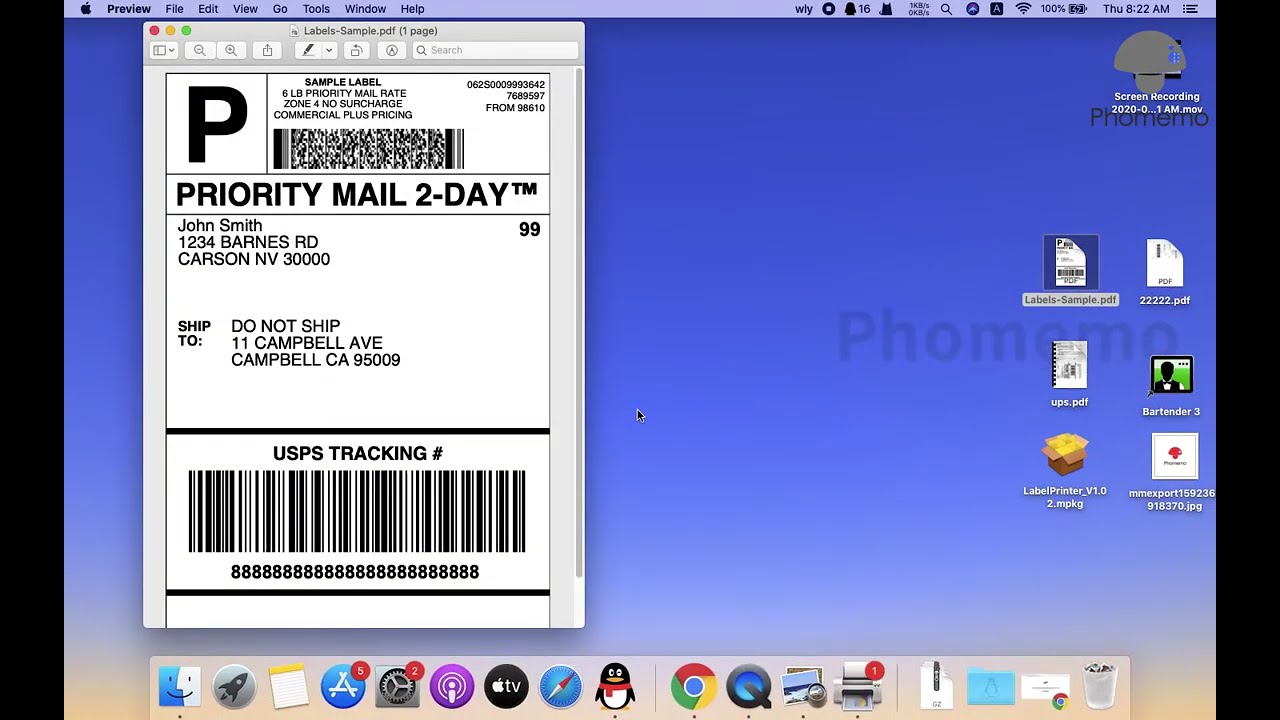Select the Highlight pen tool

308,50
